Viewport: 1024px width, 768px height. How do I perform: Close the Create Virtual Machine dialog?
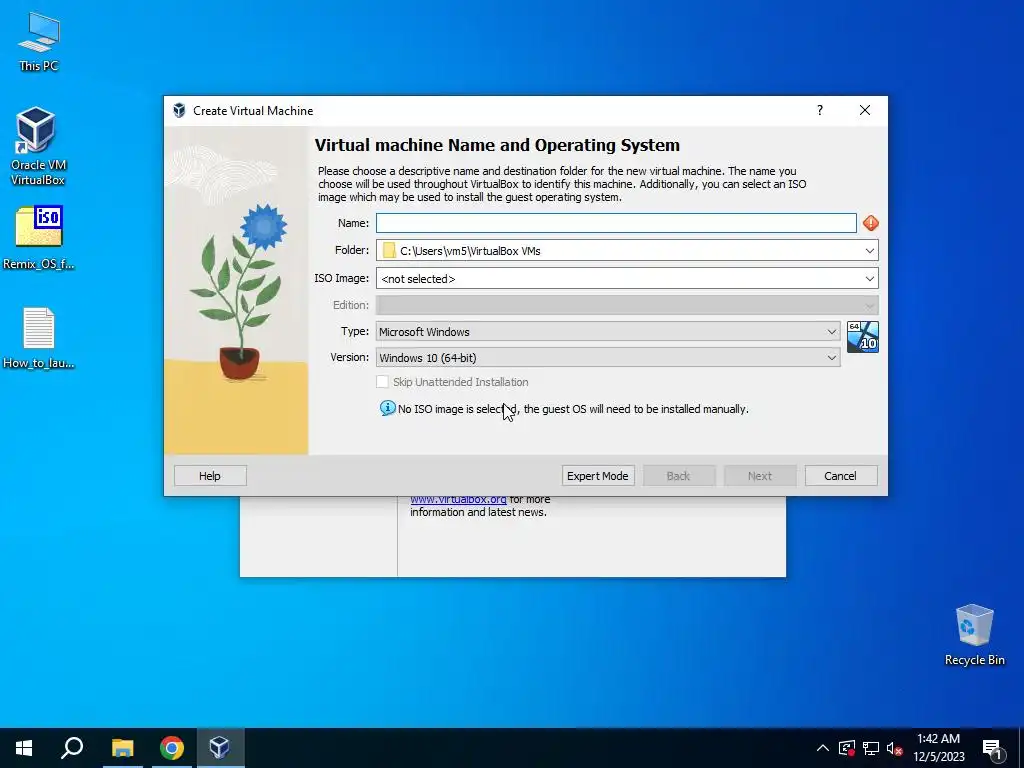point(865,110)
